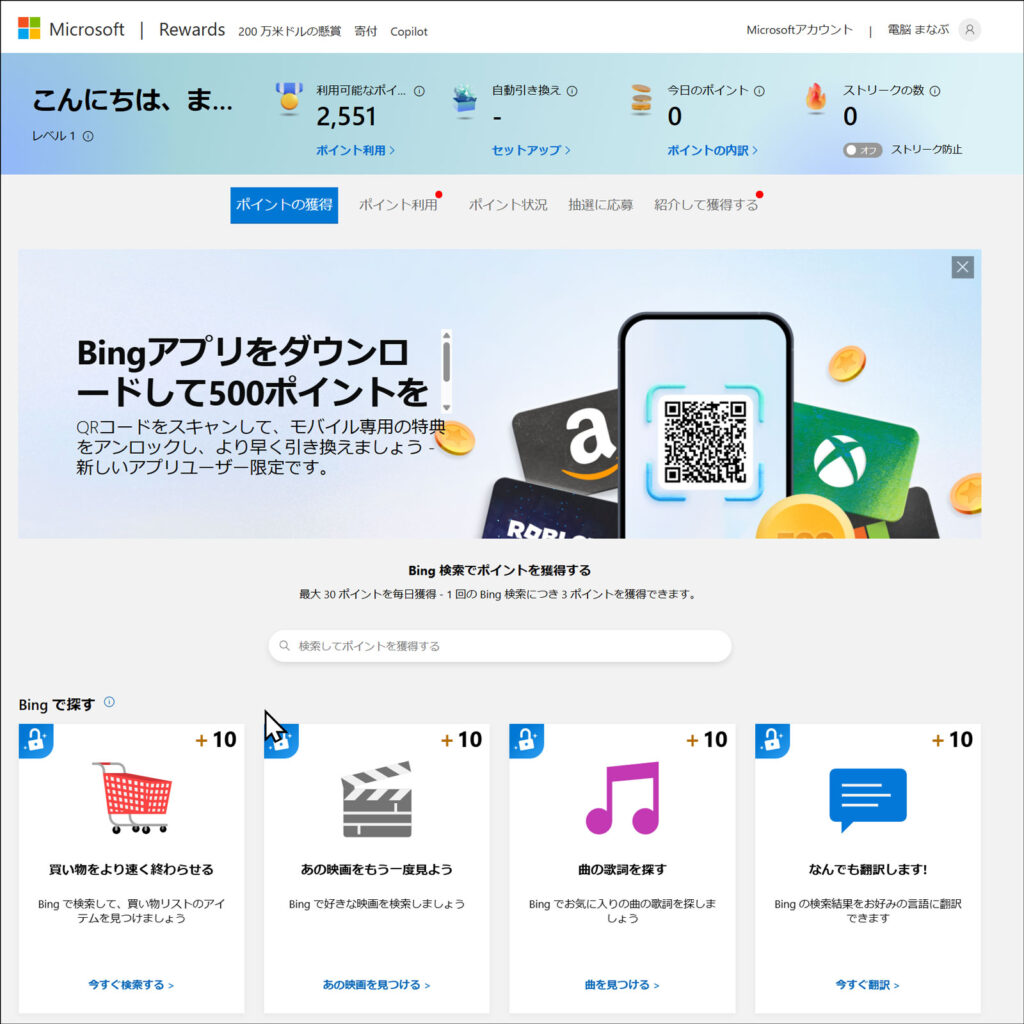Viewport: 1024px width, 1024px height.
Task: Open info icon next to レベル 1
Action: (88, 136)
